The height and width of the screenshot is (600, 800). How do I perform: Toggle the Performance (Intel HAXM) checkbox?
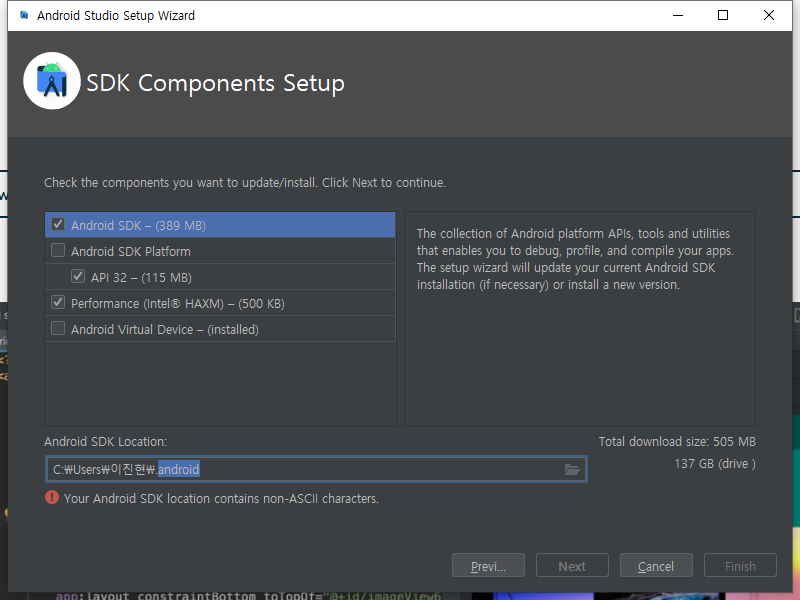pyautogui.click(x=58, y=303)
